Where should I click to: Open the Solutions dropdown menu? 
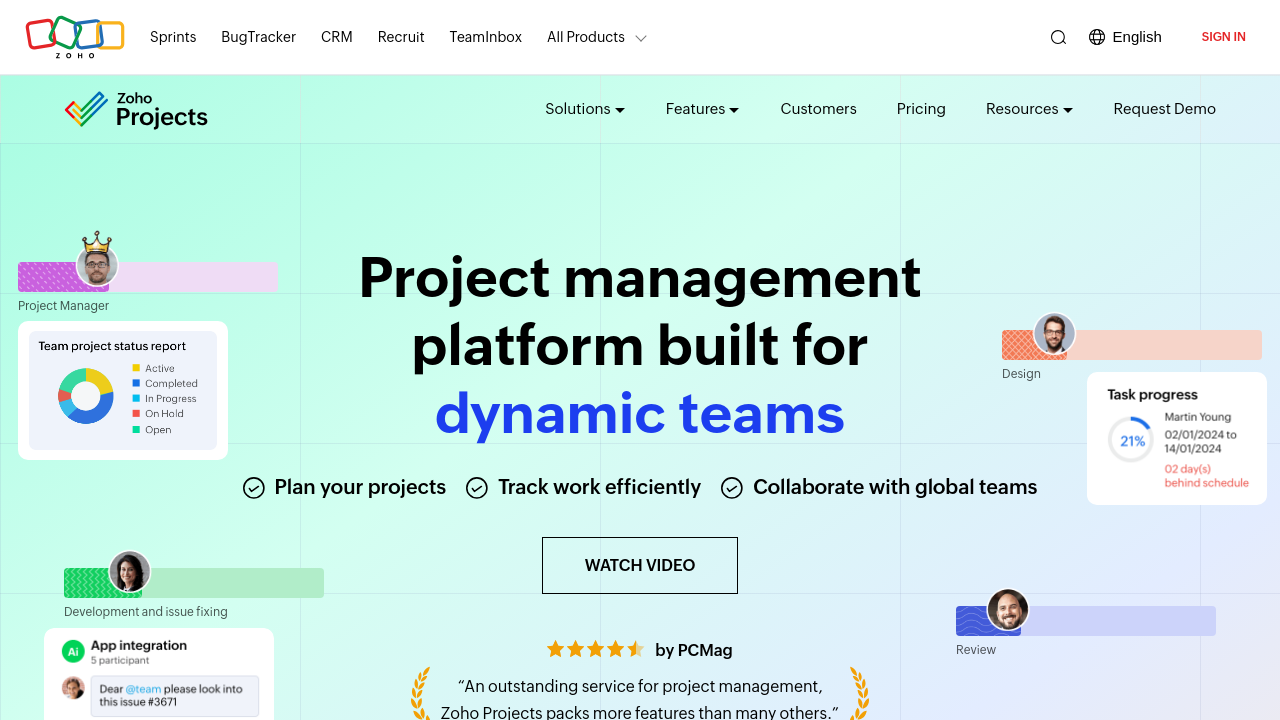tap(585, 109)
